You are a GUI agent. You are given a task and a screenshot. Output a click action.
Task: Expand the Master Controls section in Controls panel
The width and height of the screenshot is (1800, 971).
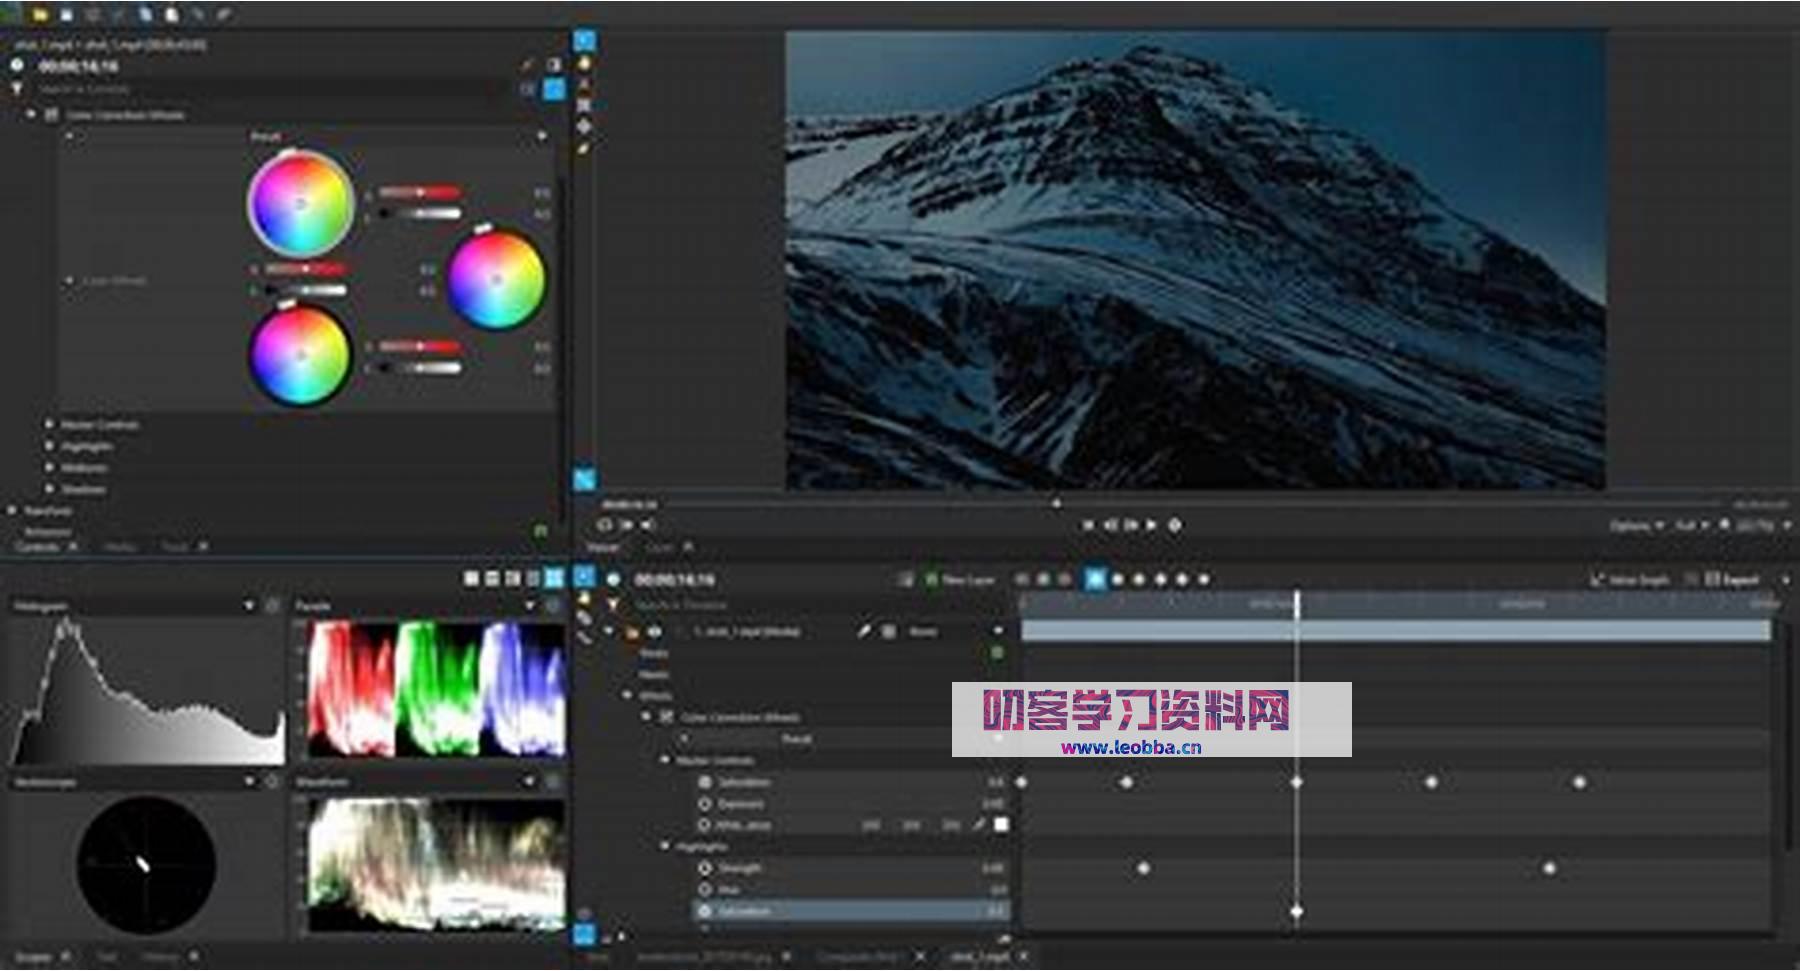pyautogui.click(x=49, y=425)
